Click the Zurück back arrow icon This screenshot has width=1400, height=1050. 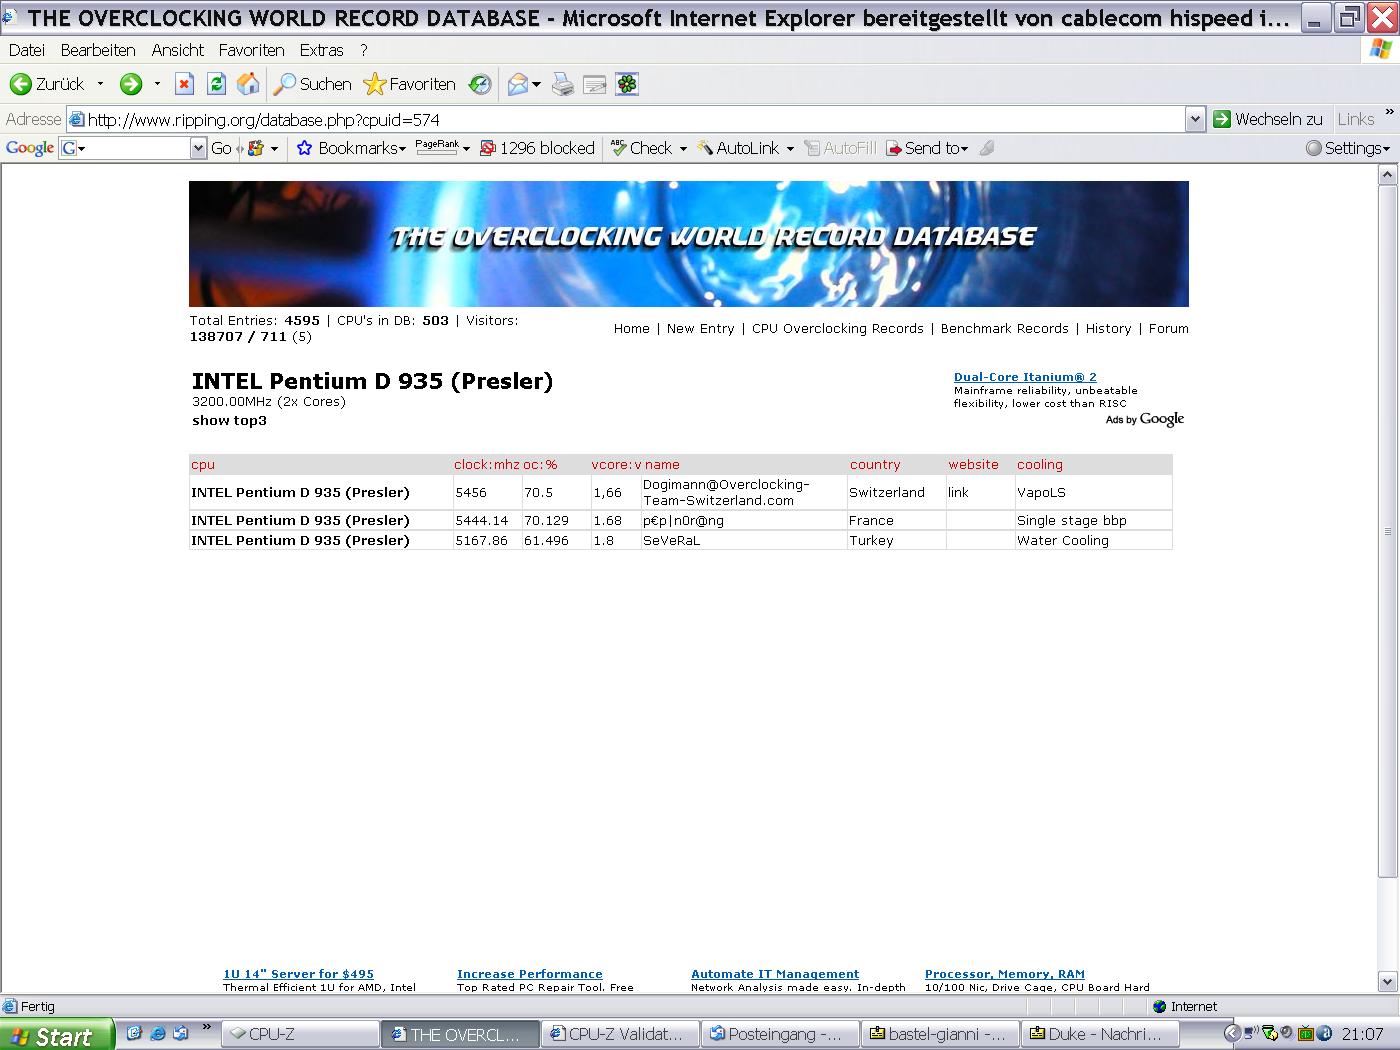click(21, 85)
